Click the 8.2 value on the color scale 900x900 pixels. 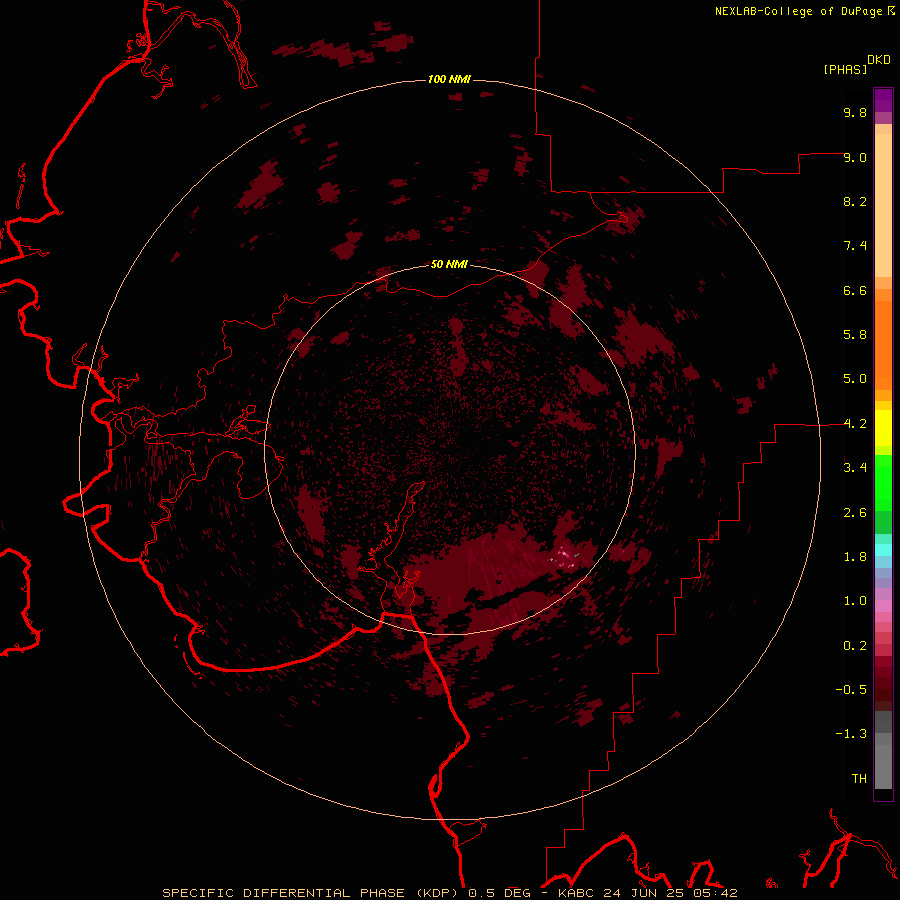[855, 201]
